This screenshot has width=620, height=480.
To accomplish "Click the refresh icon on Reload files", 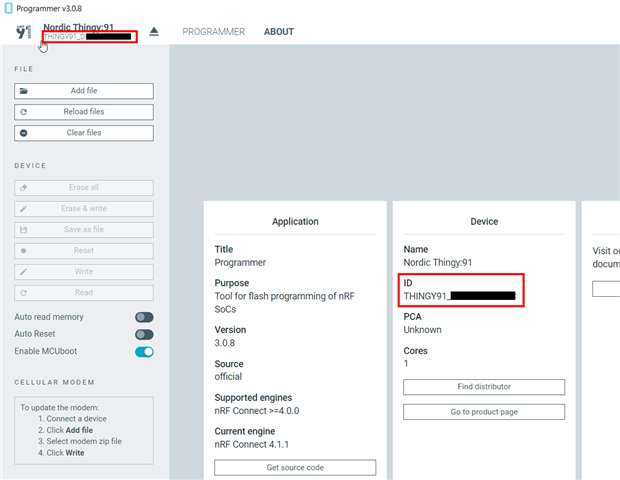I will click(24, 112).
